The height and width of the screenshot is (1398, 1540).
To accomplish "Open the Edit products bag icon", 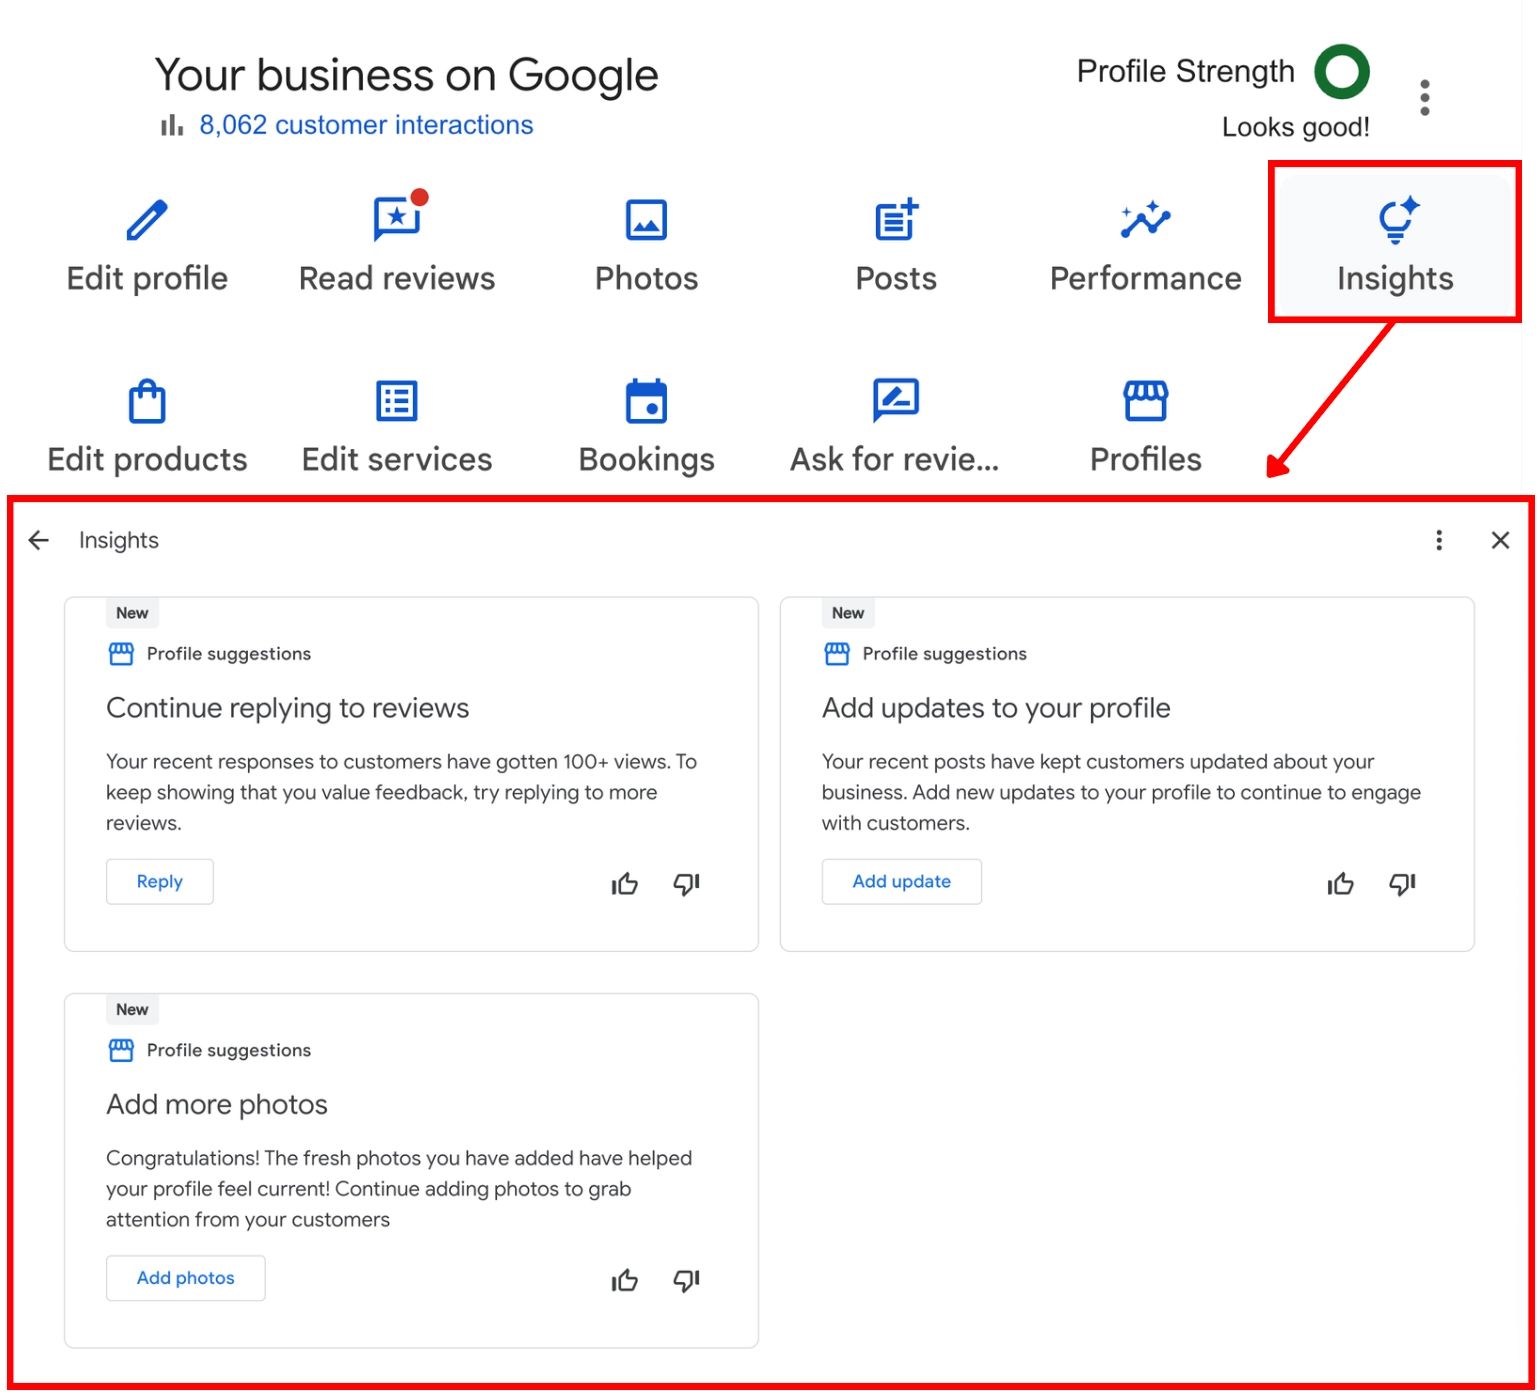I will [x=147, y=401].
